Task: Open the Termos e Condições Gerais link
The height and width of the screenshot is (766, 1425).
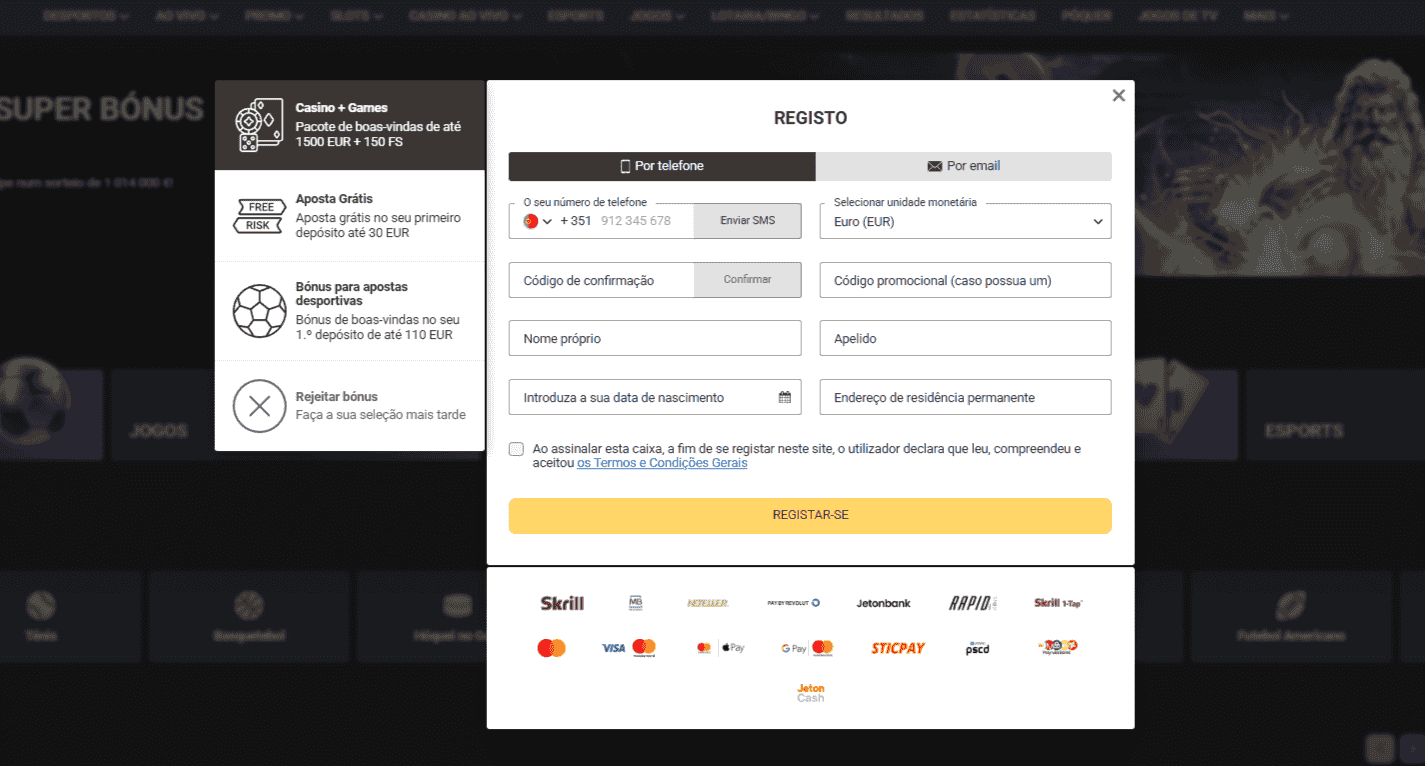Action: [x=661, y=463]
